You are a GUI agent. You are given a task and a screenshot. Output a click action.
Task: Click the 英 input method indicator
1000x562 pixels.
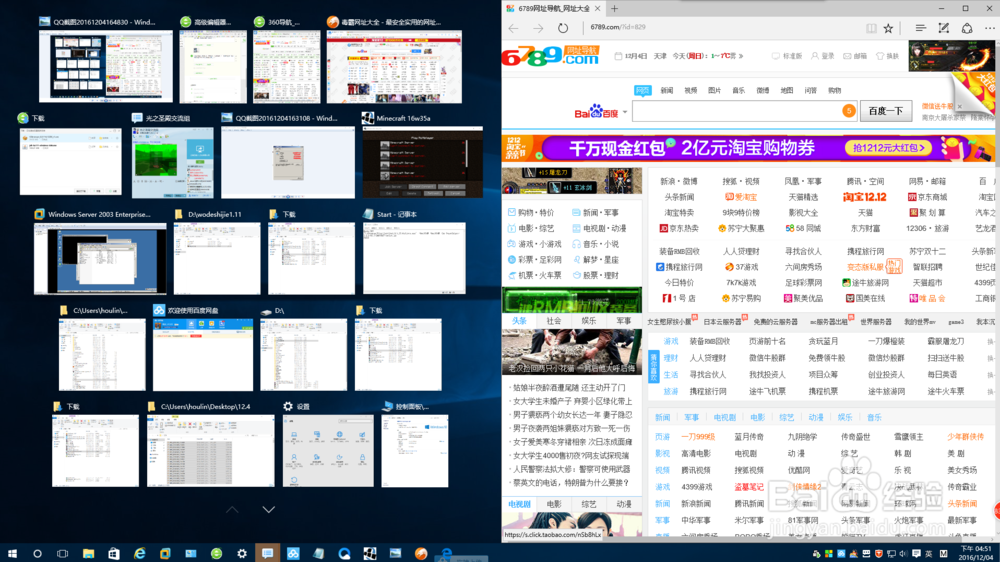click(929, 553)
